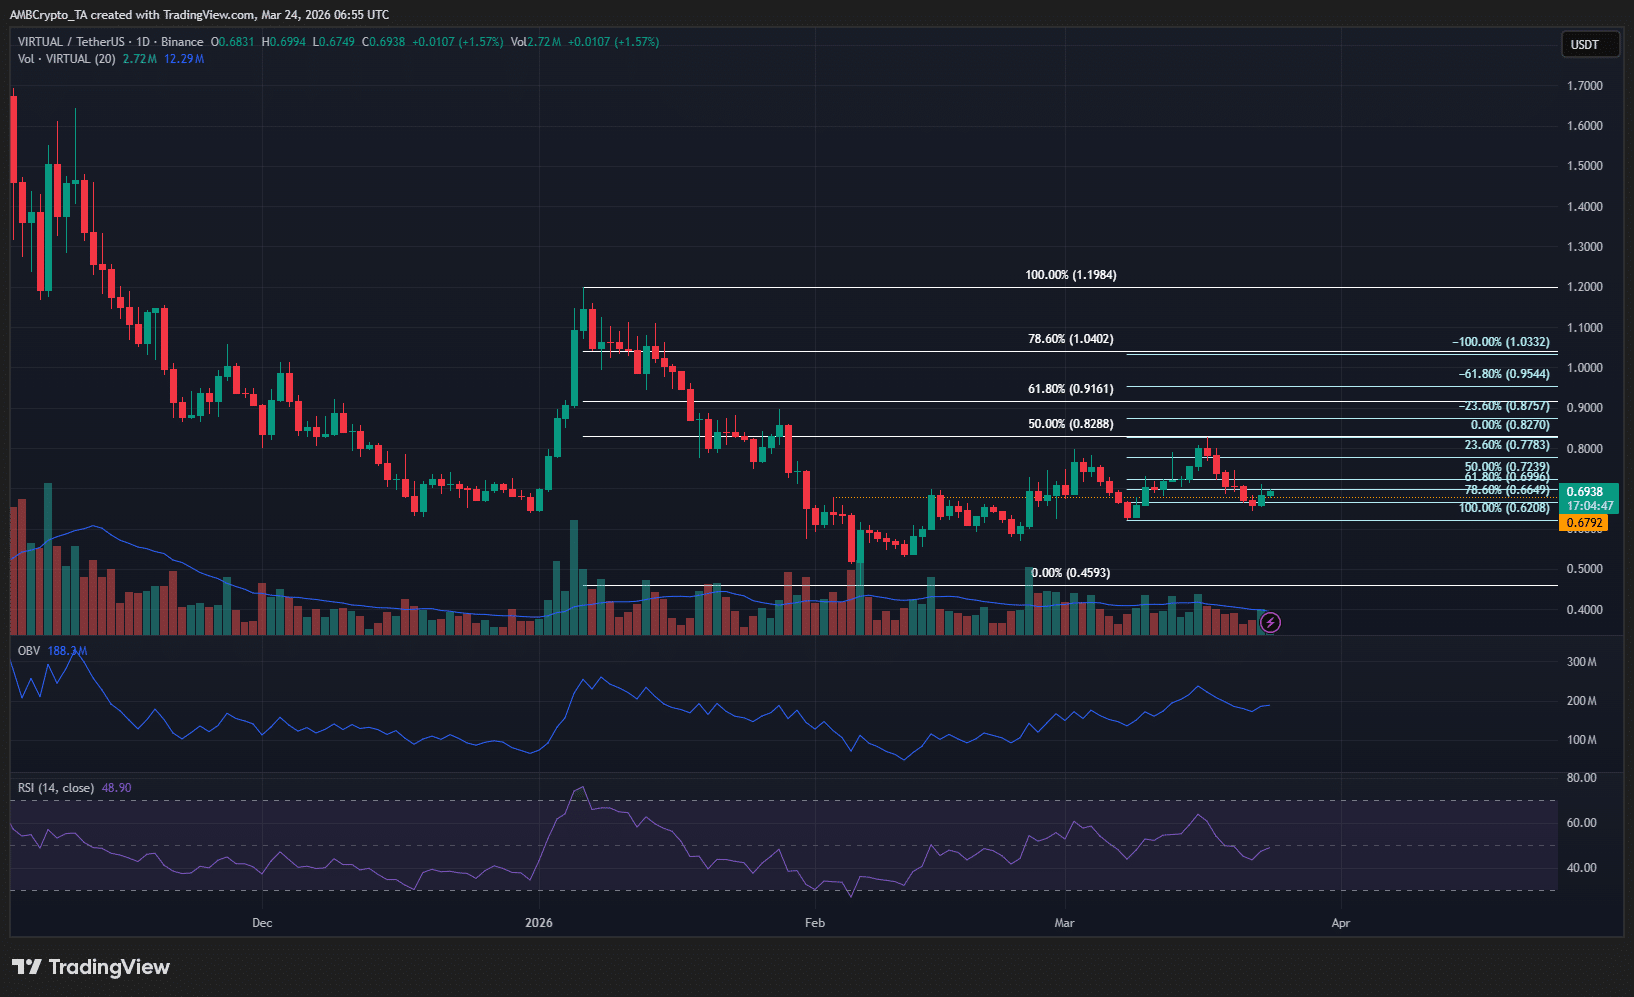Viewport: 1634px width, 997px height.
Task: Click the Apr label on the time axis
Action: (1340, 923)
